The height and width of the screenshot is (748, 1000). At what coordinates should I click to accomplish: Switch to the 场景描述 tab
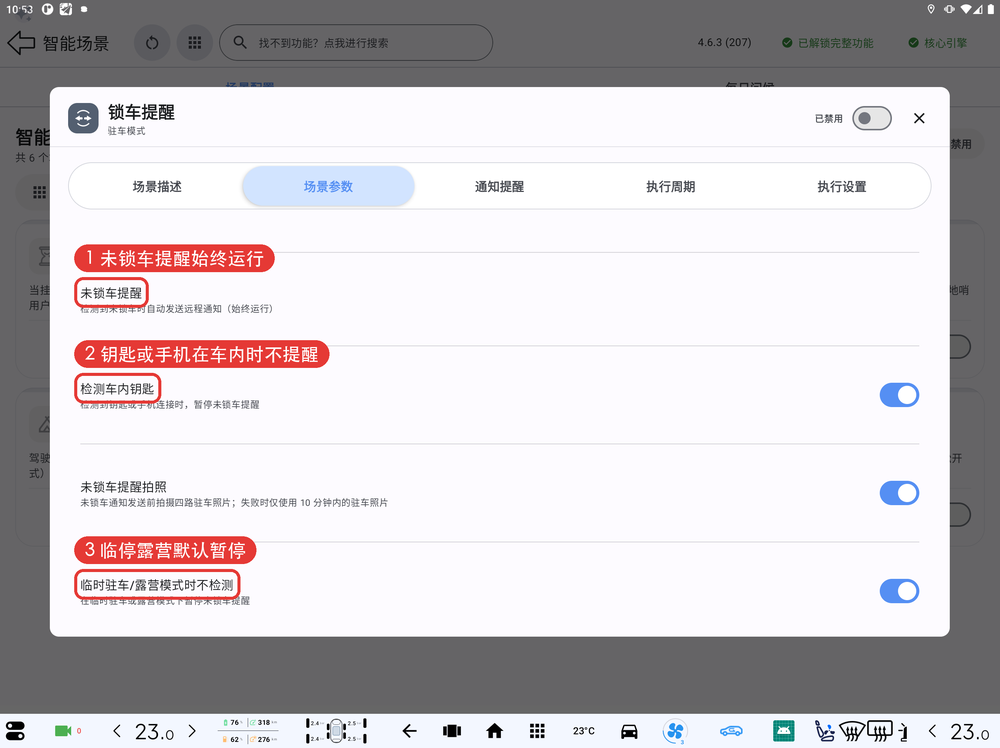[157, 186]
